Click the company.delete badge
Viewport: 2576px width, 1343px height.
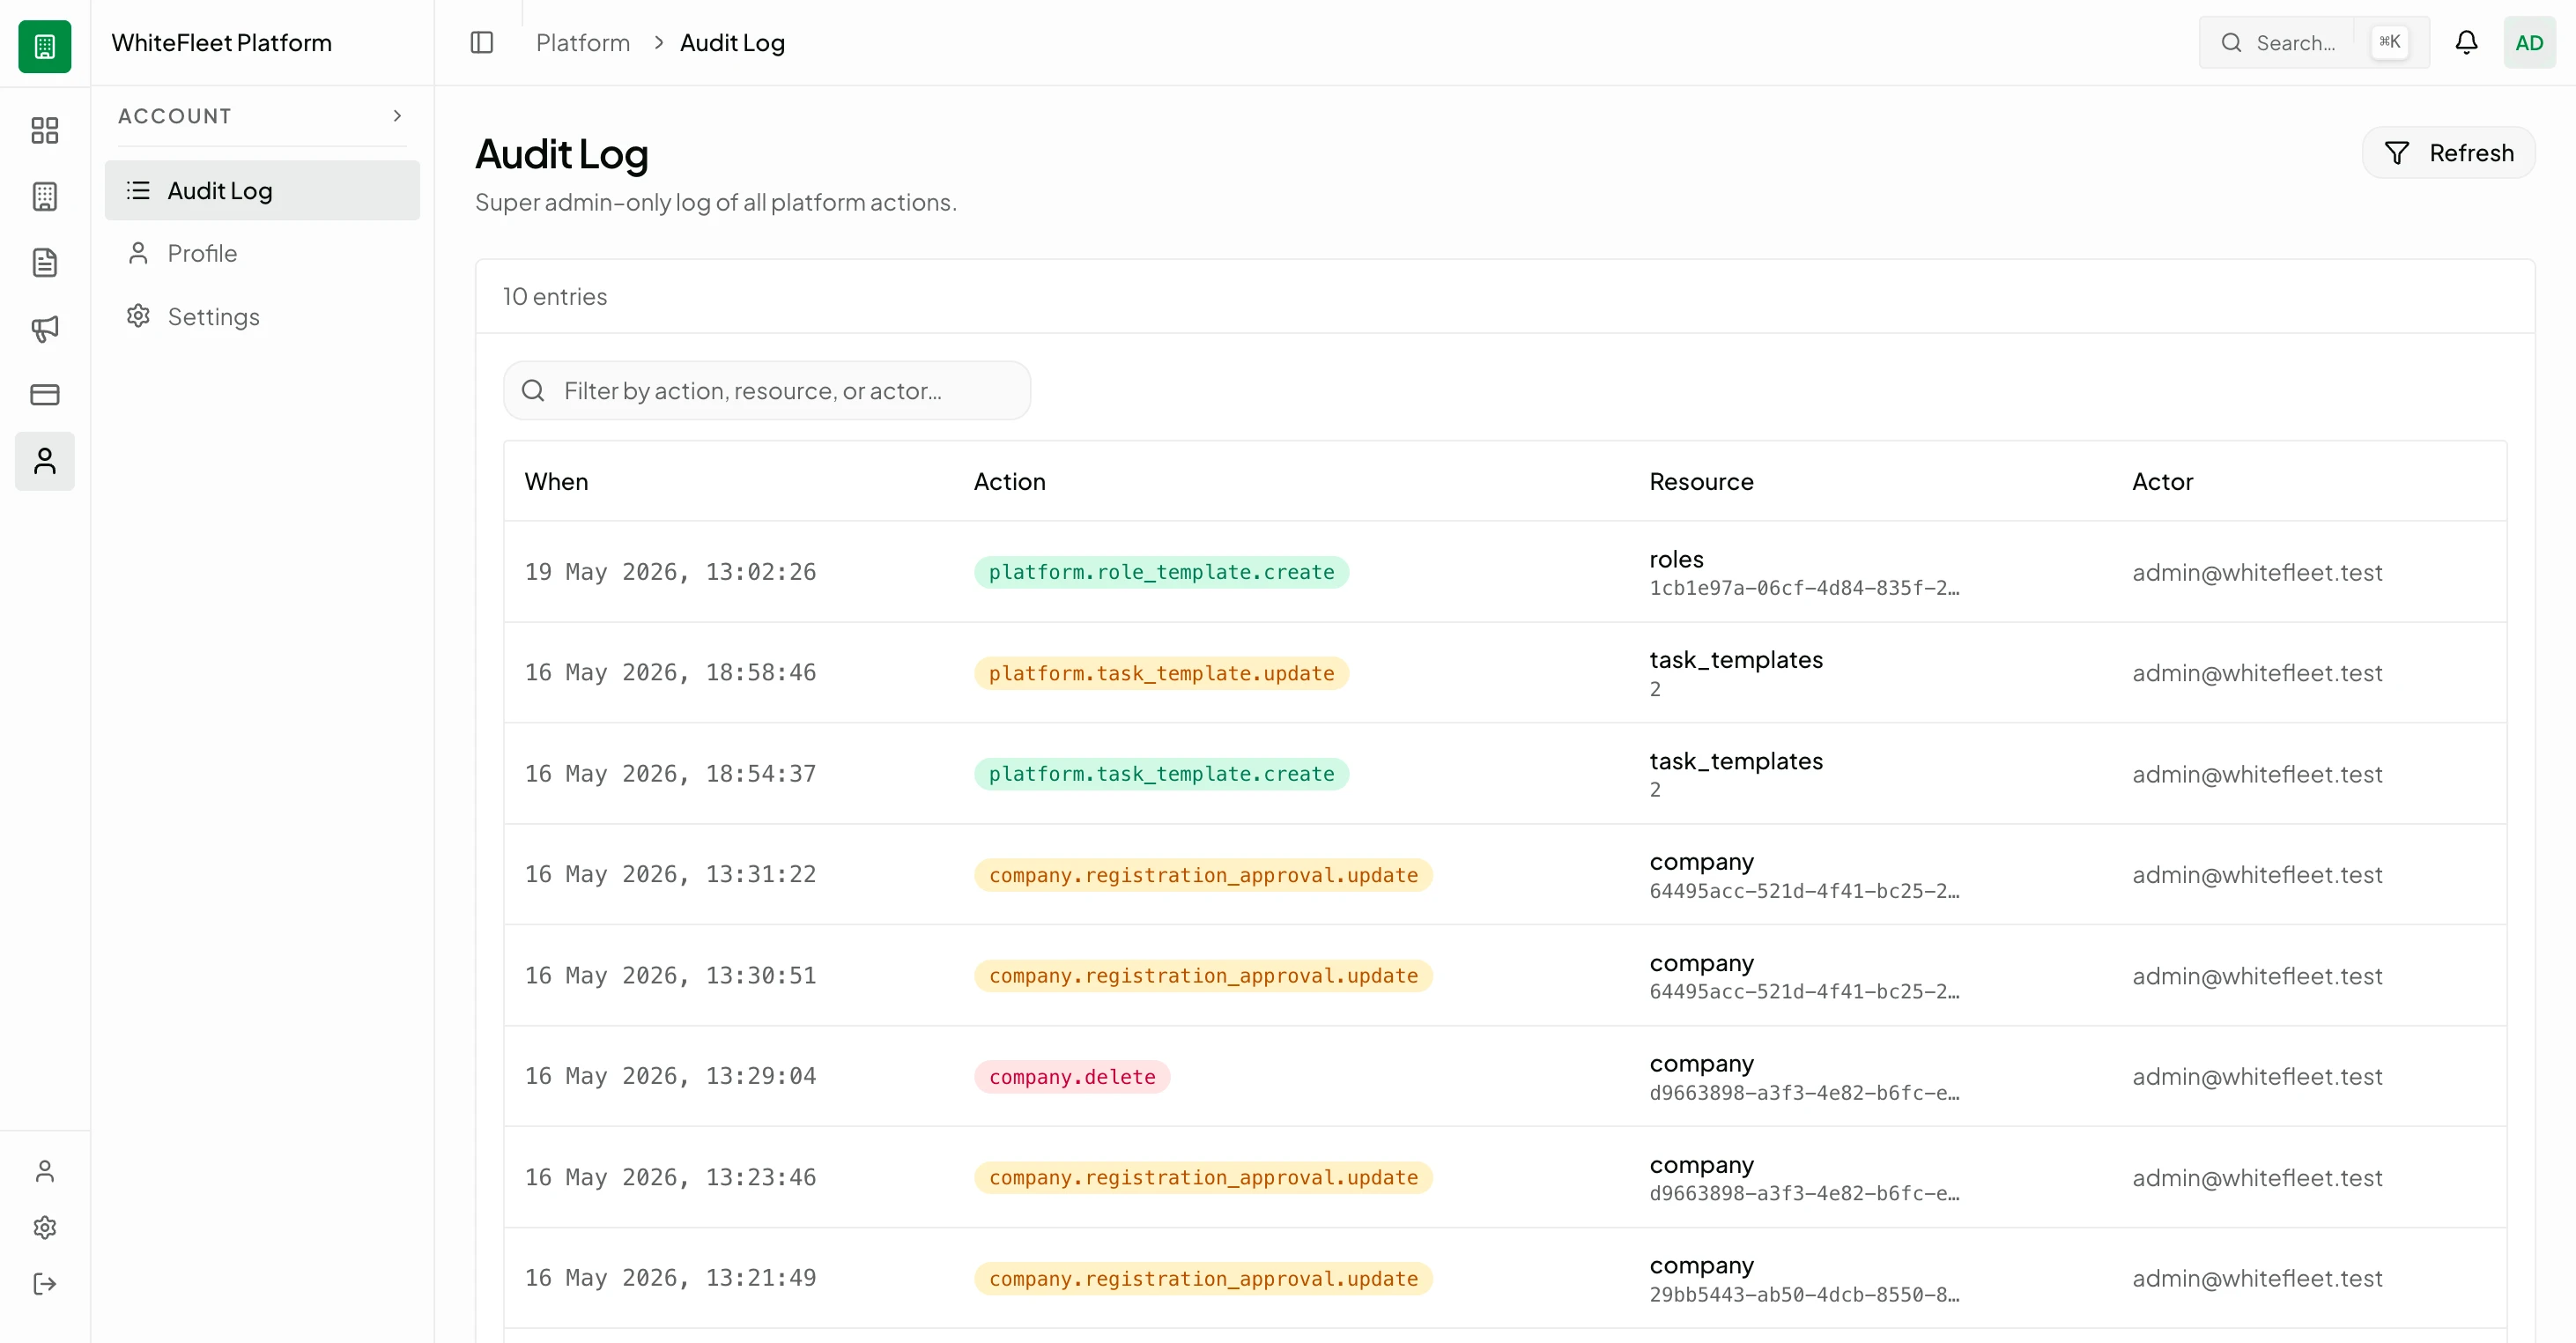pos(1072,1077)
